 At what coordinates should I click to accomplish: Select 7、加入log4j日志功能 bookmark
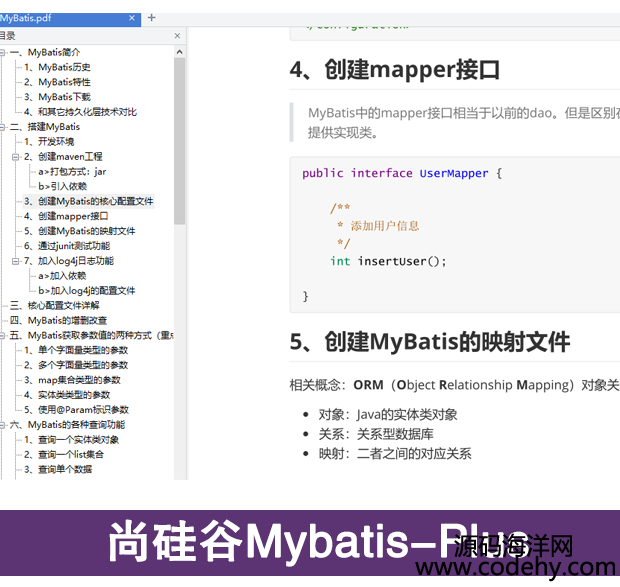point(68,261)
